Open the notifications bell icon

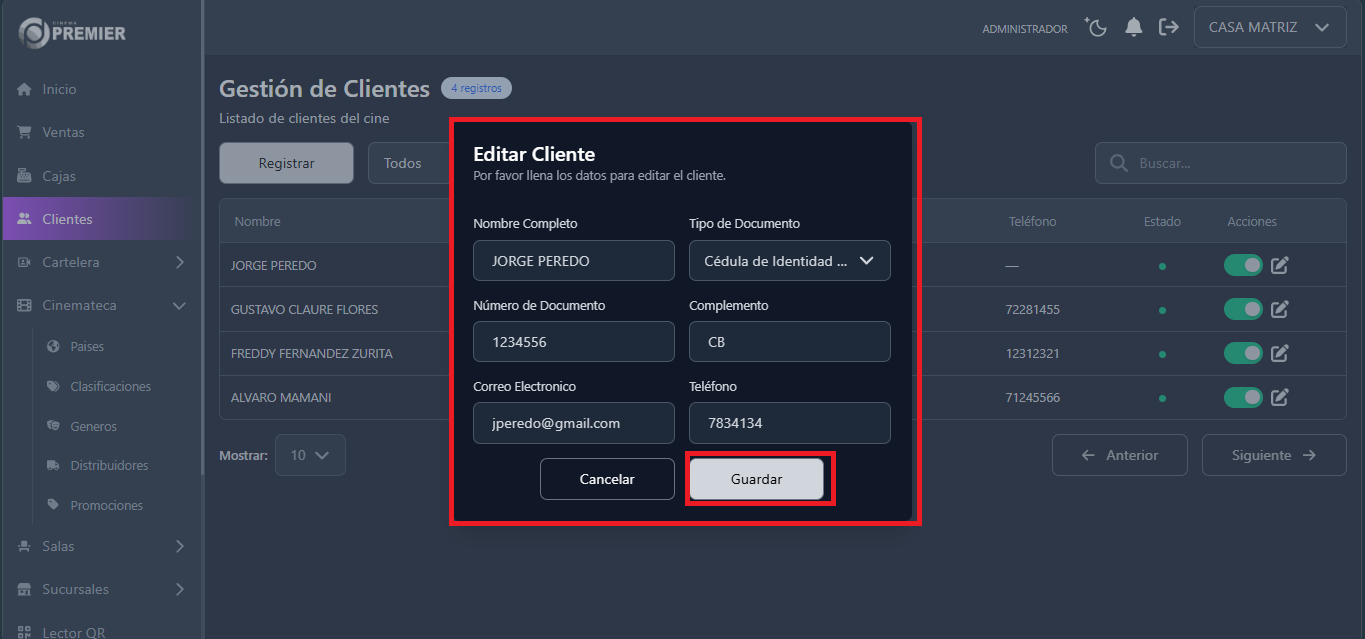point(1133,27)
